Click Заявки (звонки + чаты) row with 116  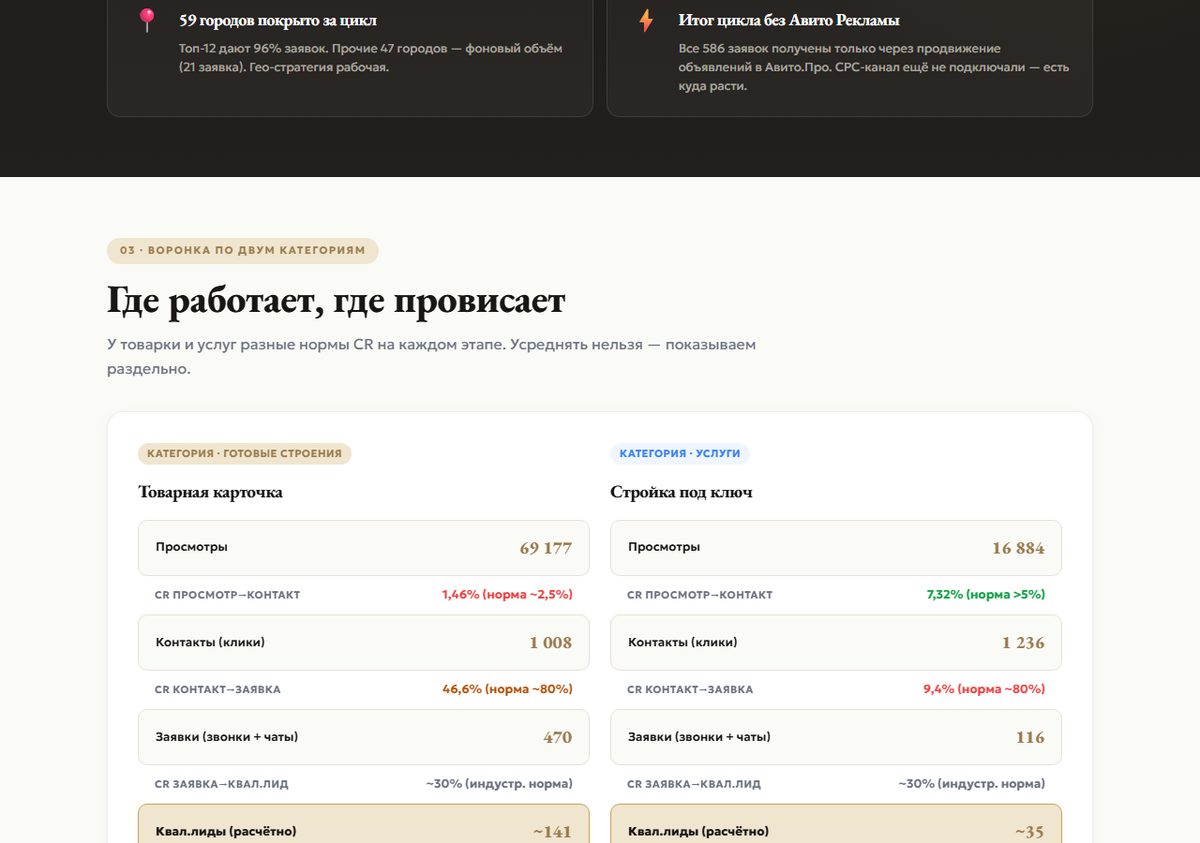pos(836,737)
